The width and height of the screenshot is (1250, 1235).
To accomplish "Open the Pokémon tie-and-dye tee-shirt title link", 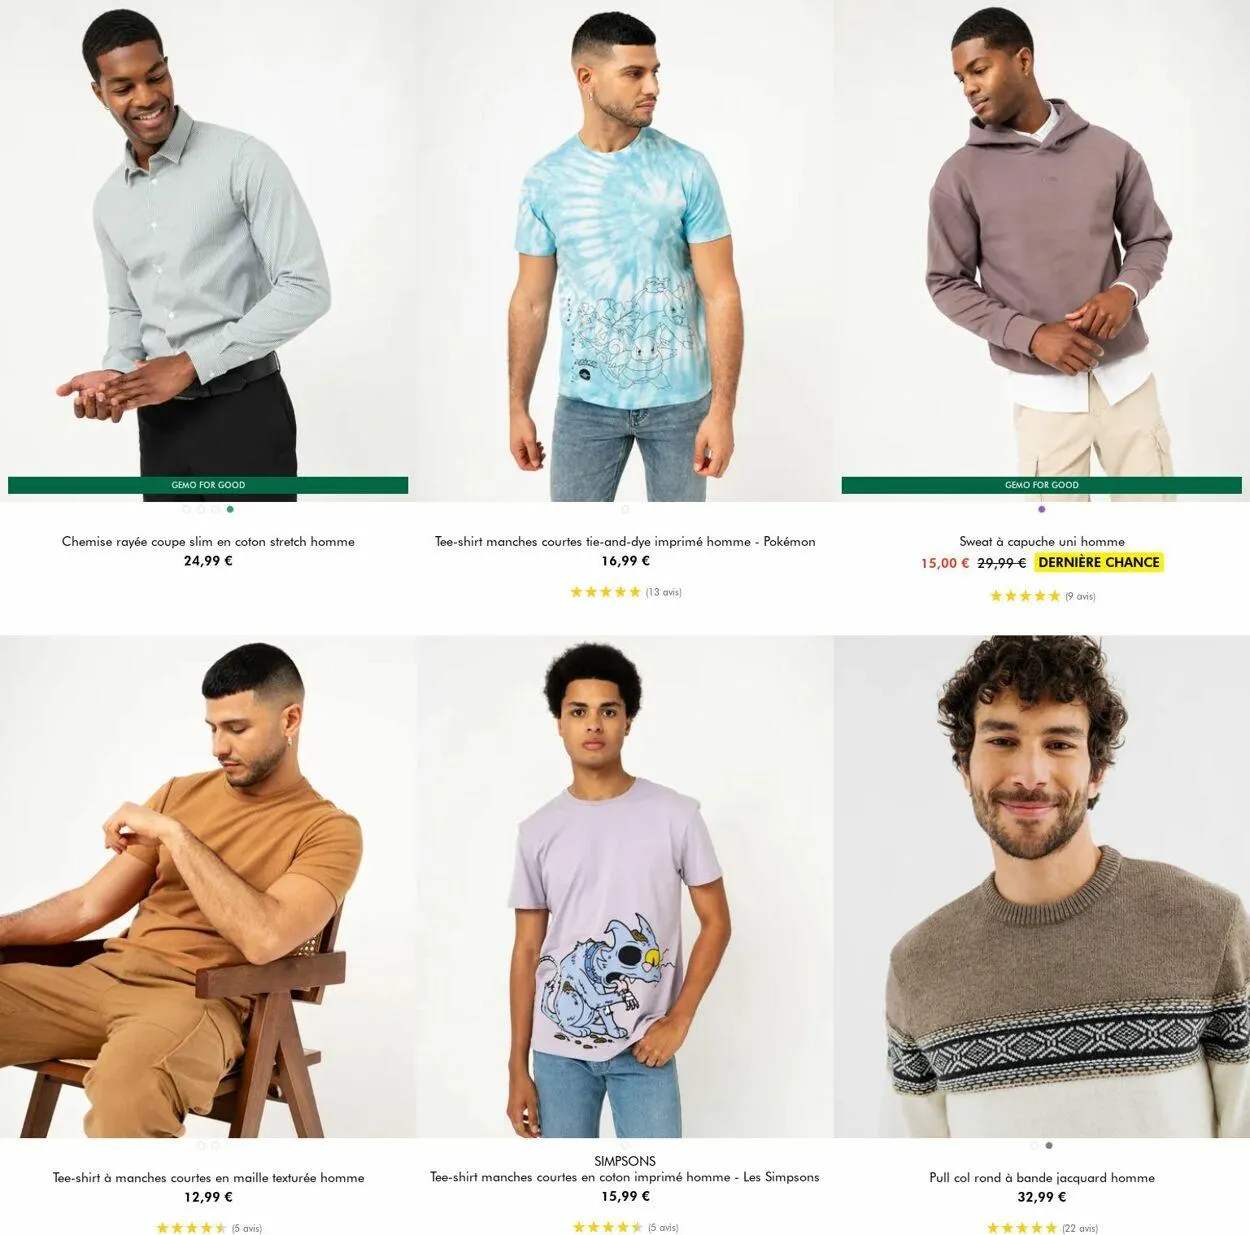I will (625, 541).
